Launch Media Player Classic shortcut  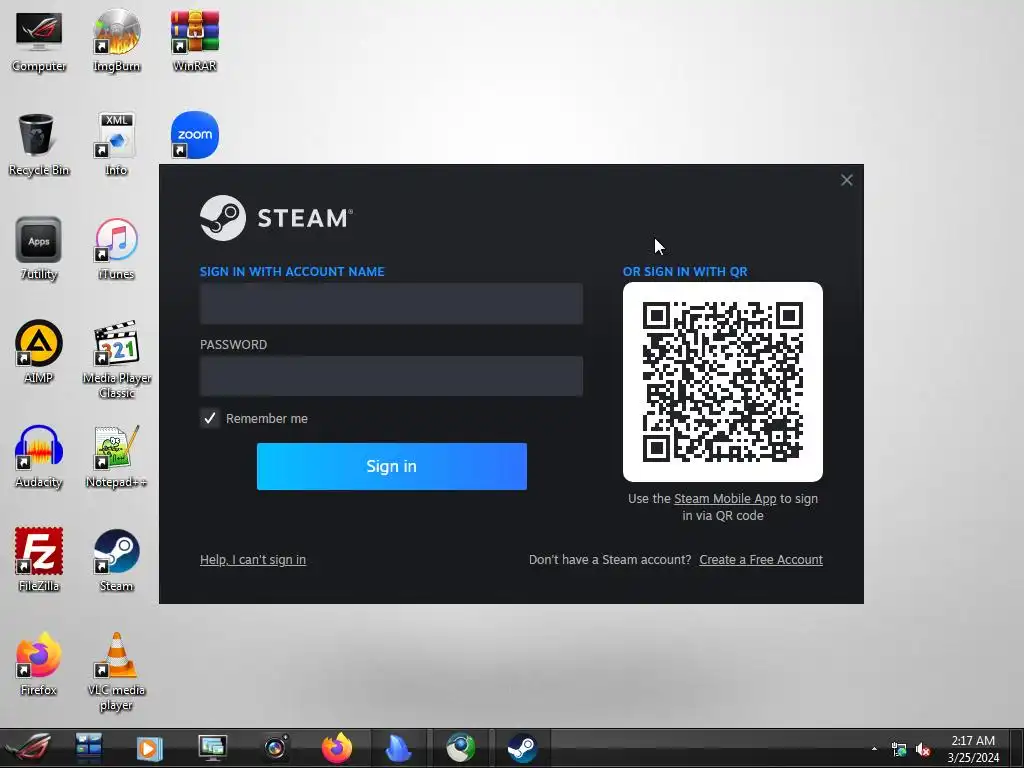(116, 359)
